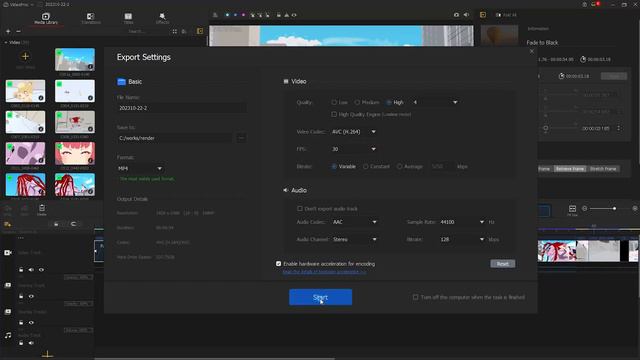
Task: Click the Audio Track music note icon
Action: [x=8, y=335]
